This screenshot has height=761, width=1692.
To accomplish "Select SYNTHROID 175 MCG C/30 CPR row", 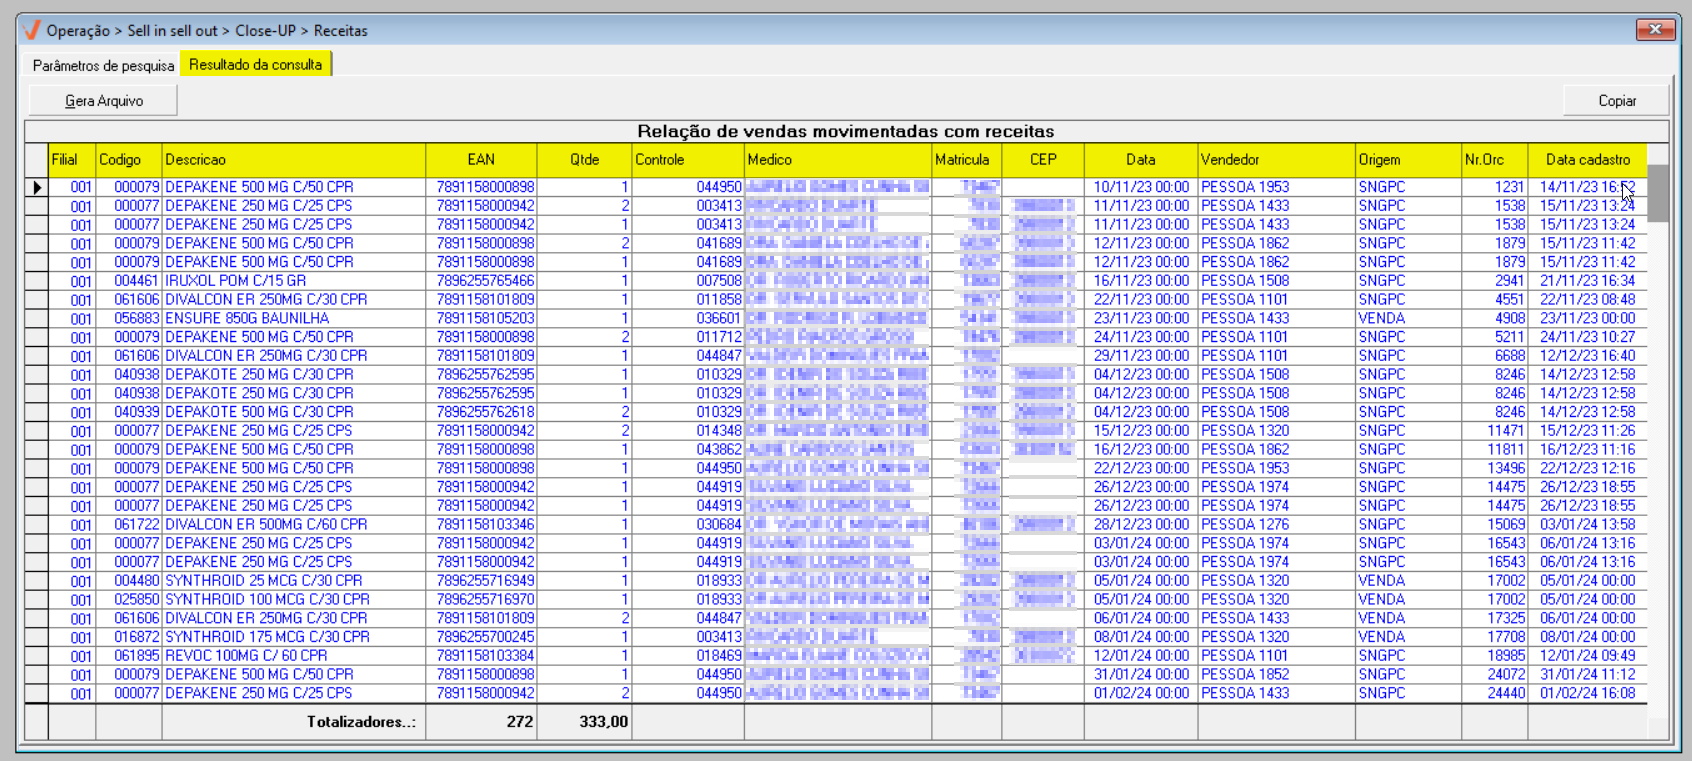I will pos(267,637).
